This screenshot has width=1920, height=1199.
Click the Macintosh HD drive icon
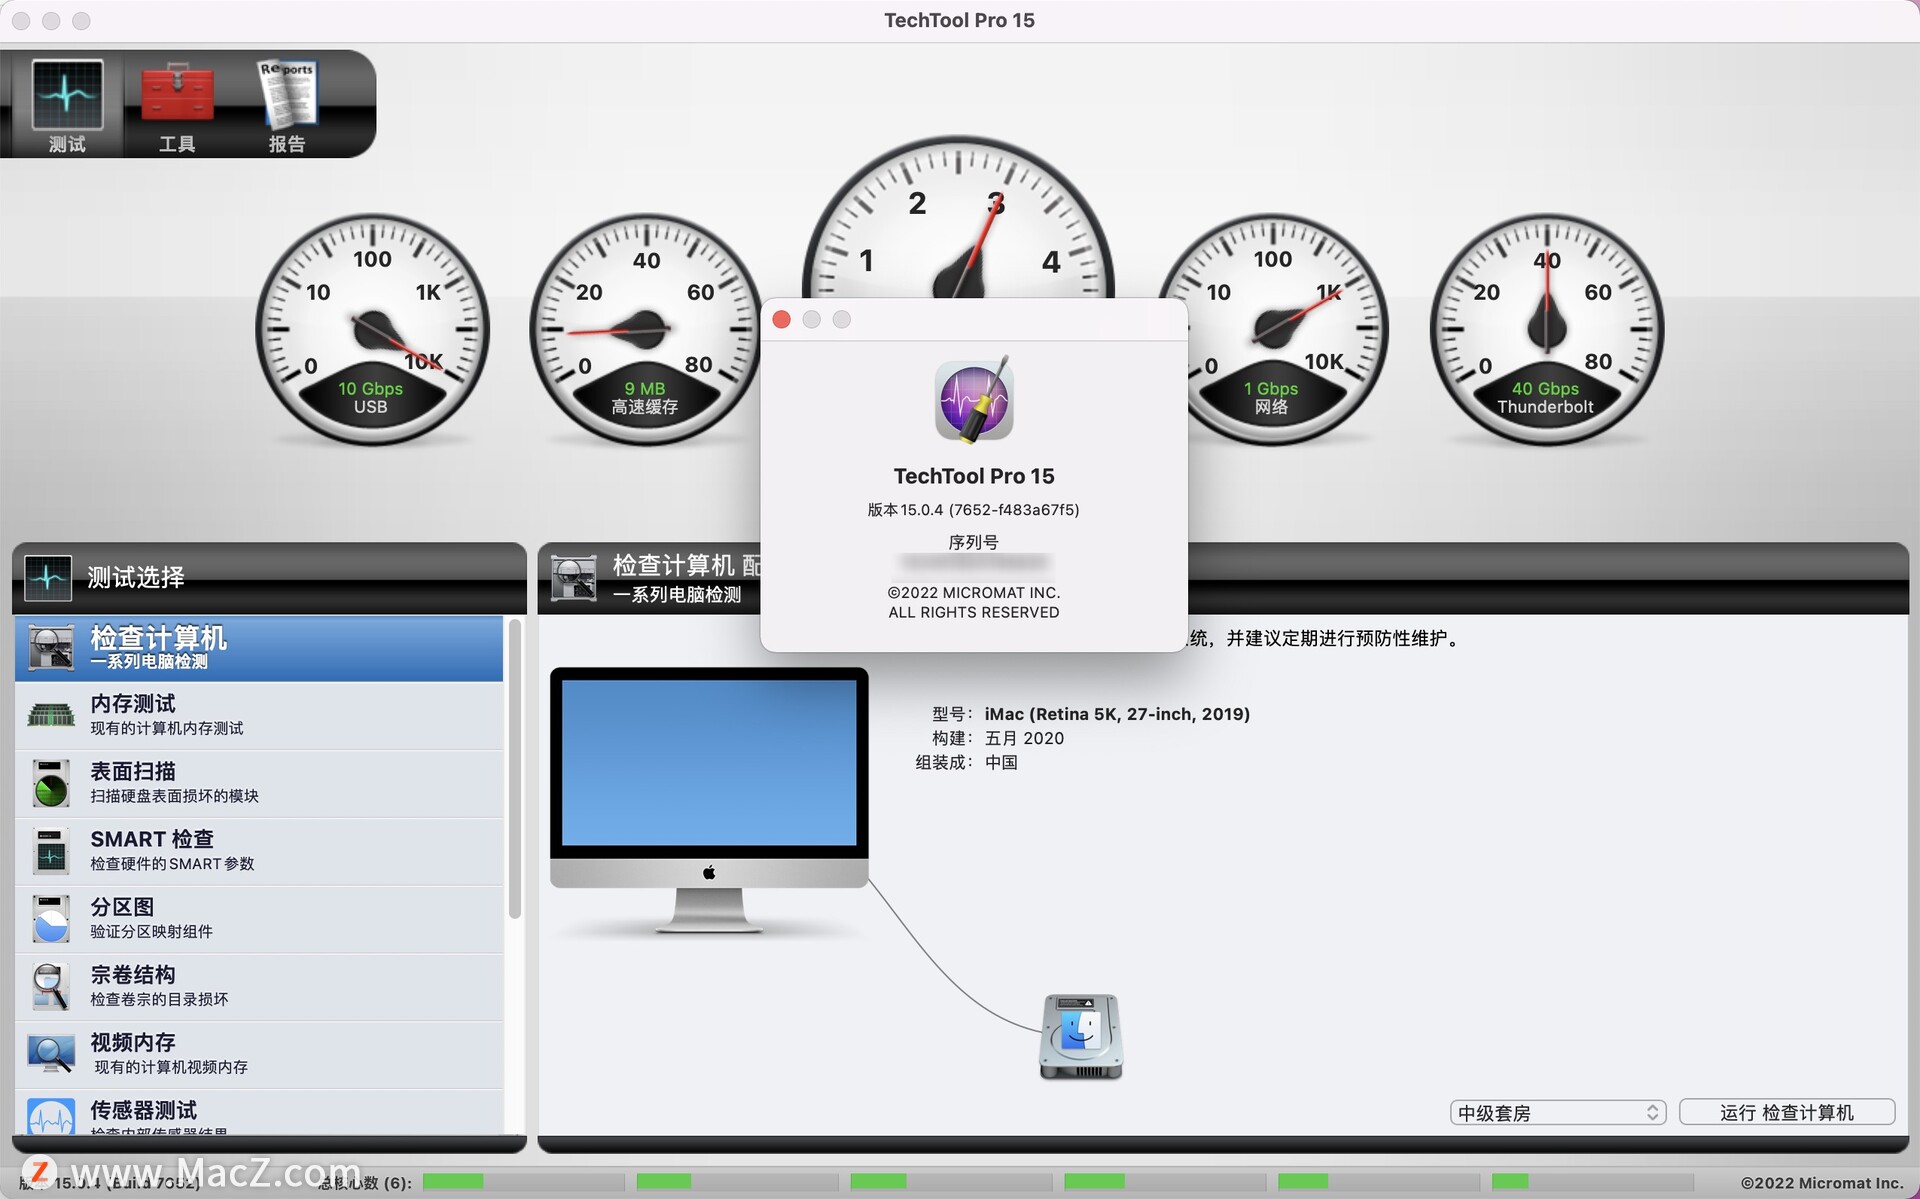pyautogui.click(x=1081, y=1037)
